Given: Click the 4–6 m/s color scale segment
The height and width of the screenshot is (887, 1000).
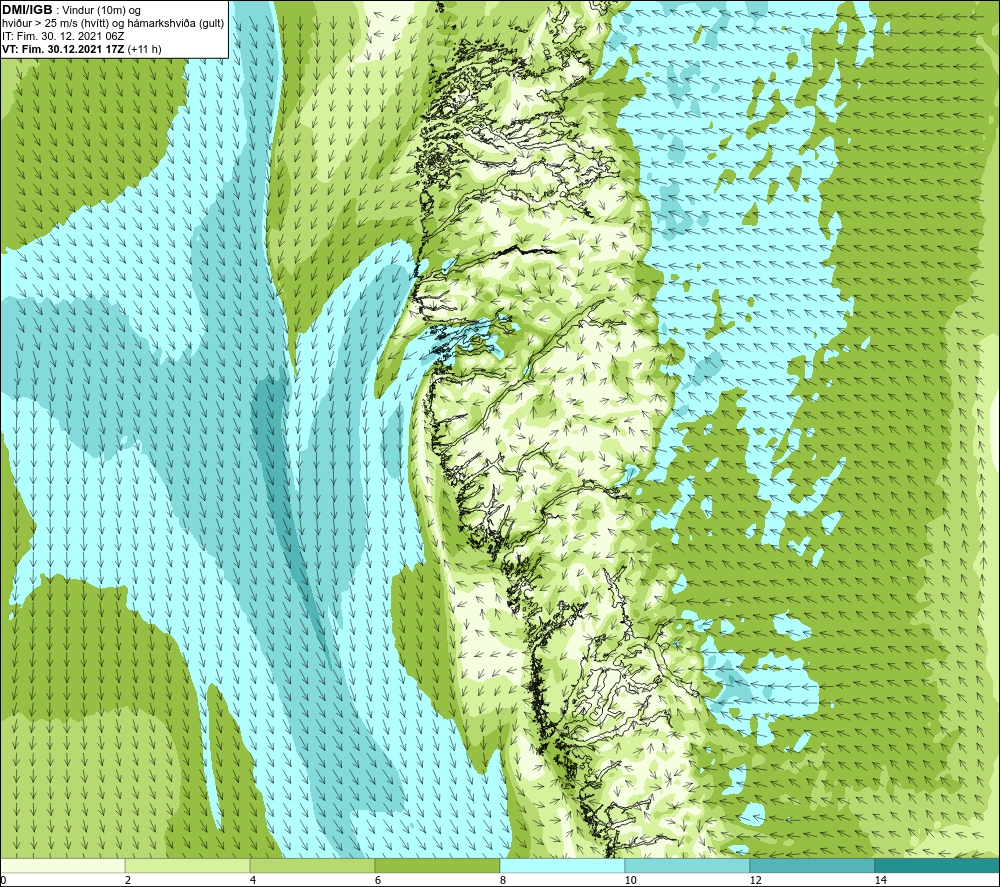Looking at the screenshot, I should pos(312,865).
